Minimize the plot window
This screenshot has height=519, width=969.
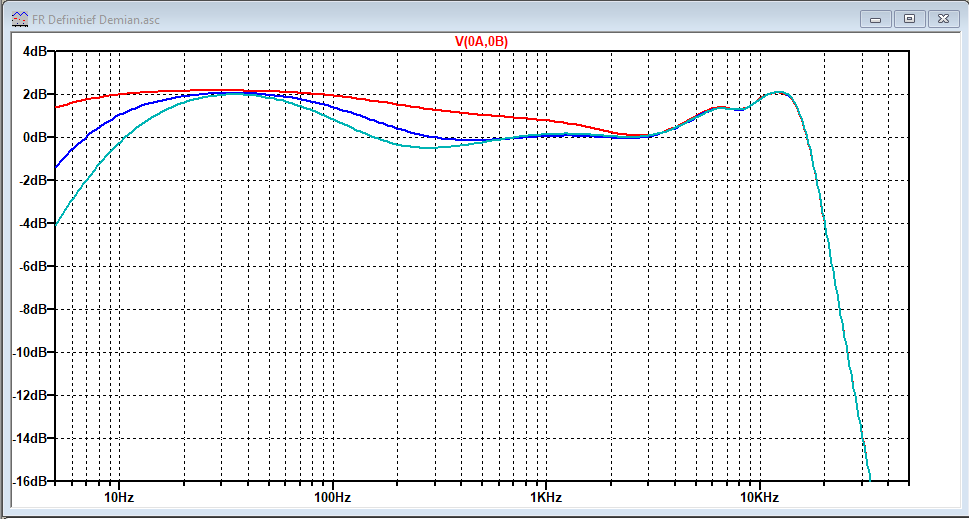coord(874,19)
